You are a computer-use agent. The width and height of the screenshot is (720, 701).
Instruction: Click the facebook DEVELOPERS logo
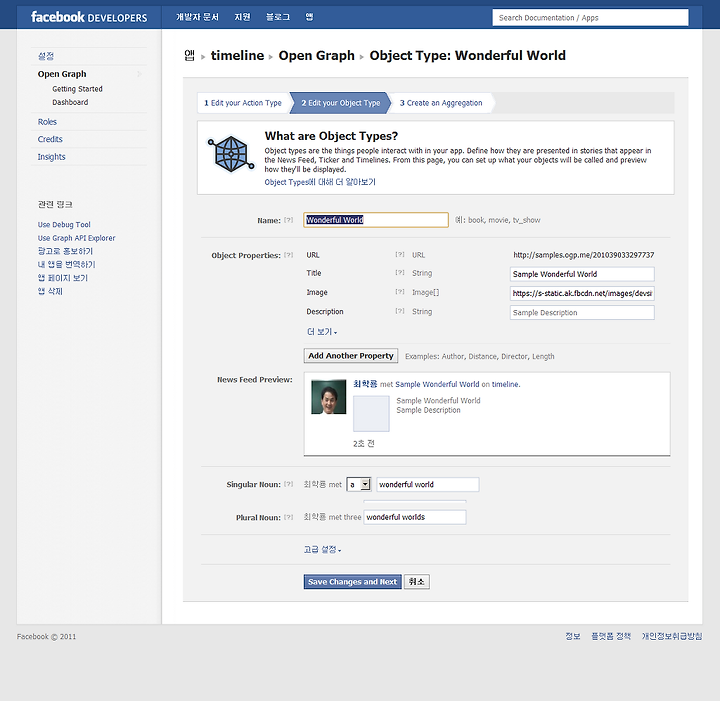click(x=89, y=17)
